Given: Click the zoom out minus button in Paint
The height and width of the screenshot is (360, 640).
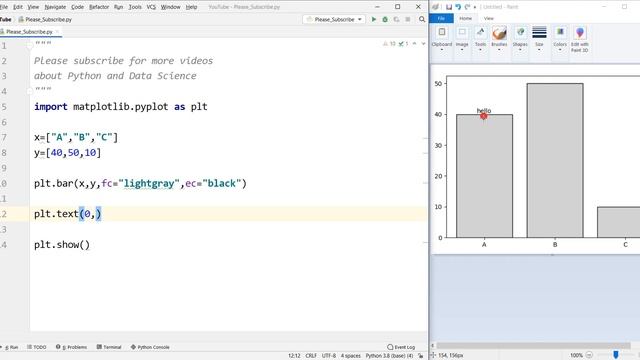Looking at the screenshot, I should (589, 355).
